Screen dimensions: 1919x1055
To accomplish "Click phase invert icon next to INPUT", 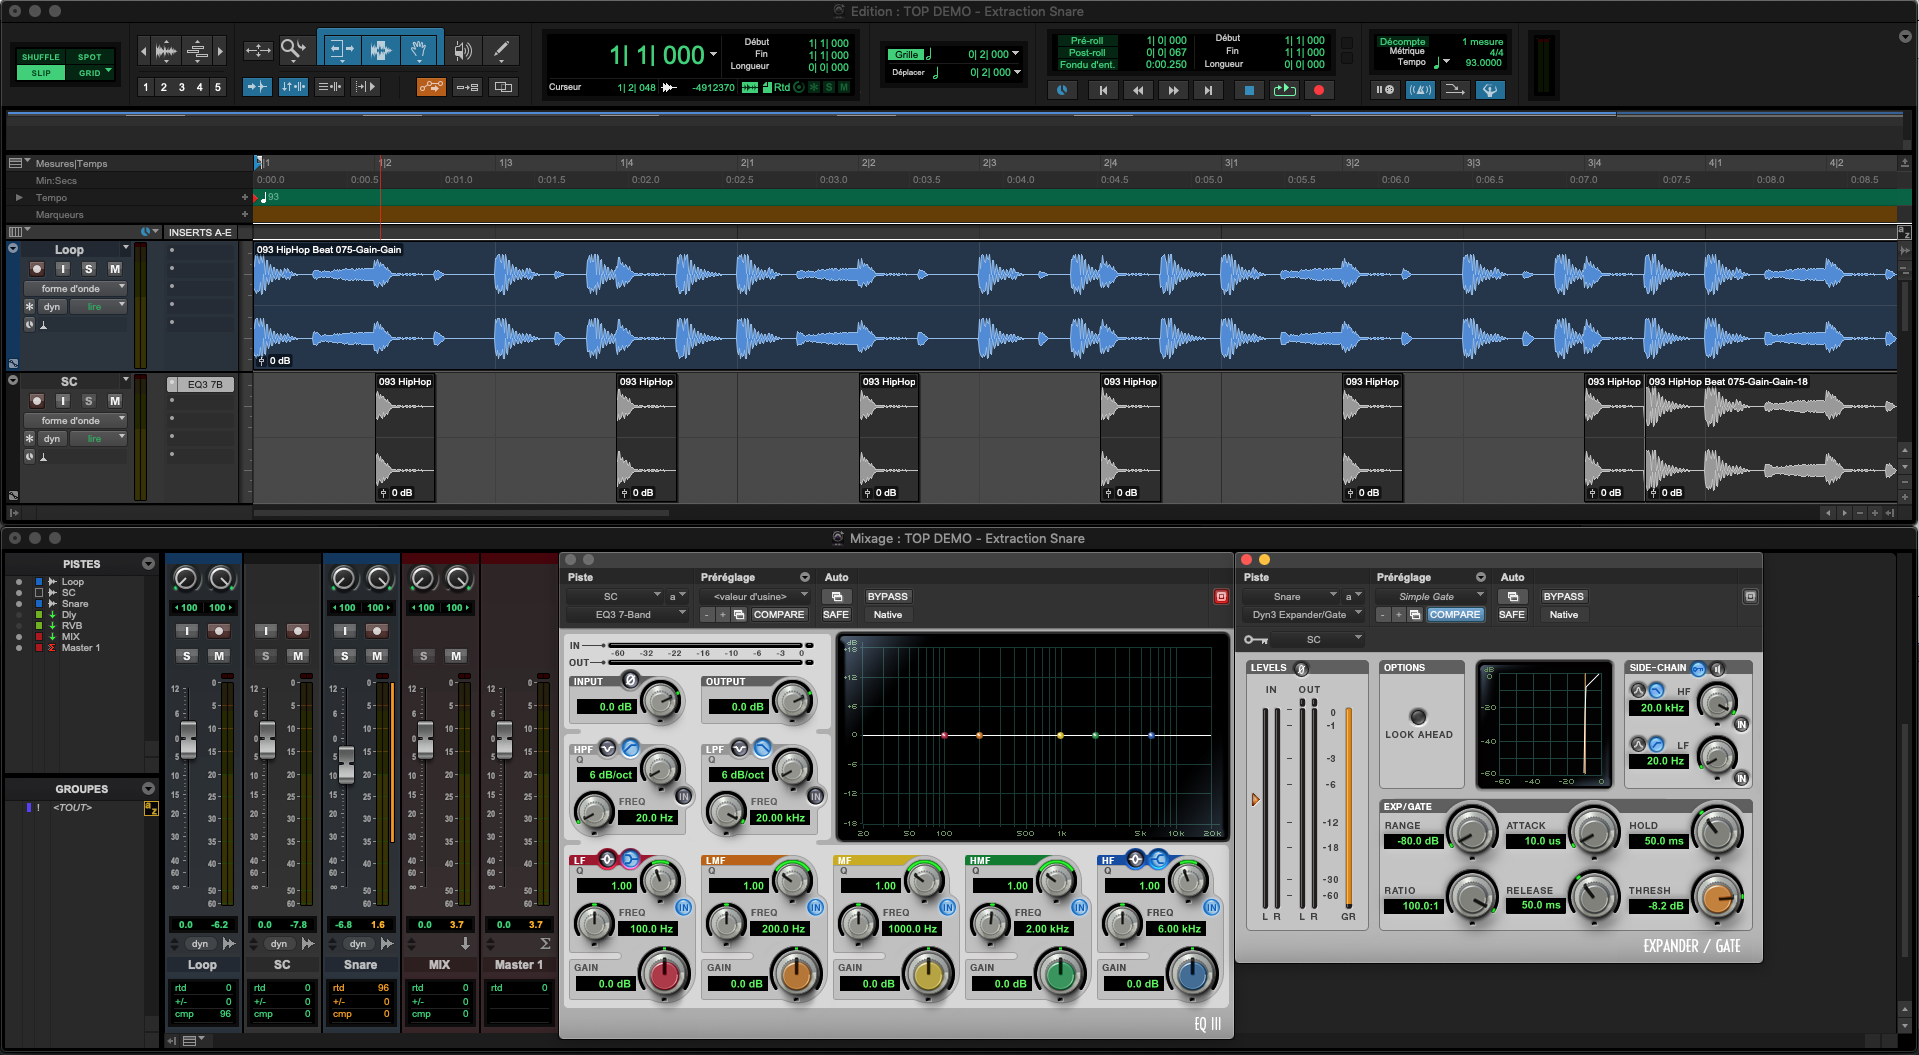I will click(x=630, y=680).
